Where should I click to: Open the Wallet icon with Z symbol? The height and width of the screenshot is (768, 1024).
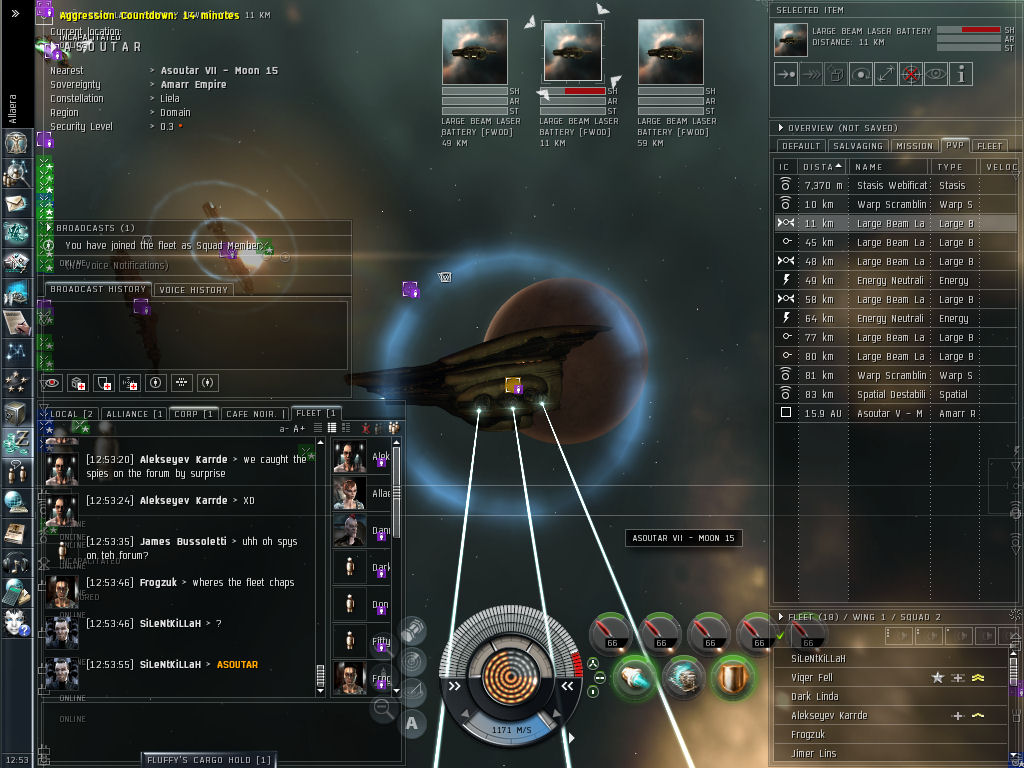(16, 442)
